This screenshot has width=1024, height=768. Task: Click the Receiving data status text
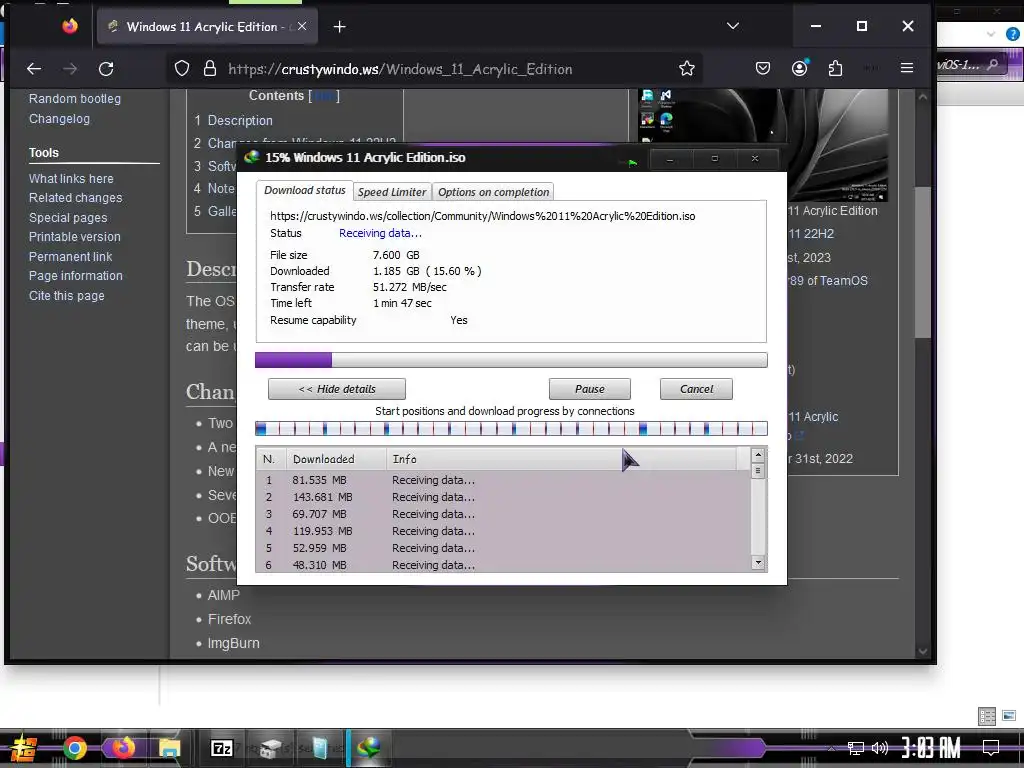(x=380, y=233)
